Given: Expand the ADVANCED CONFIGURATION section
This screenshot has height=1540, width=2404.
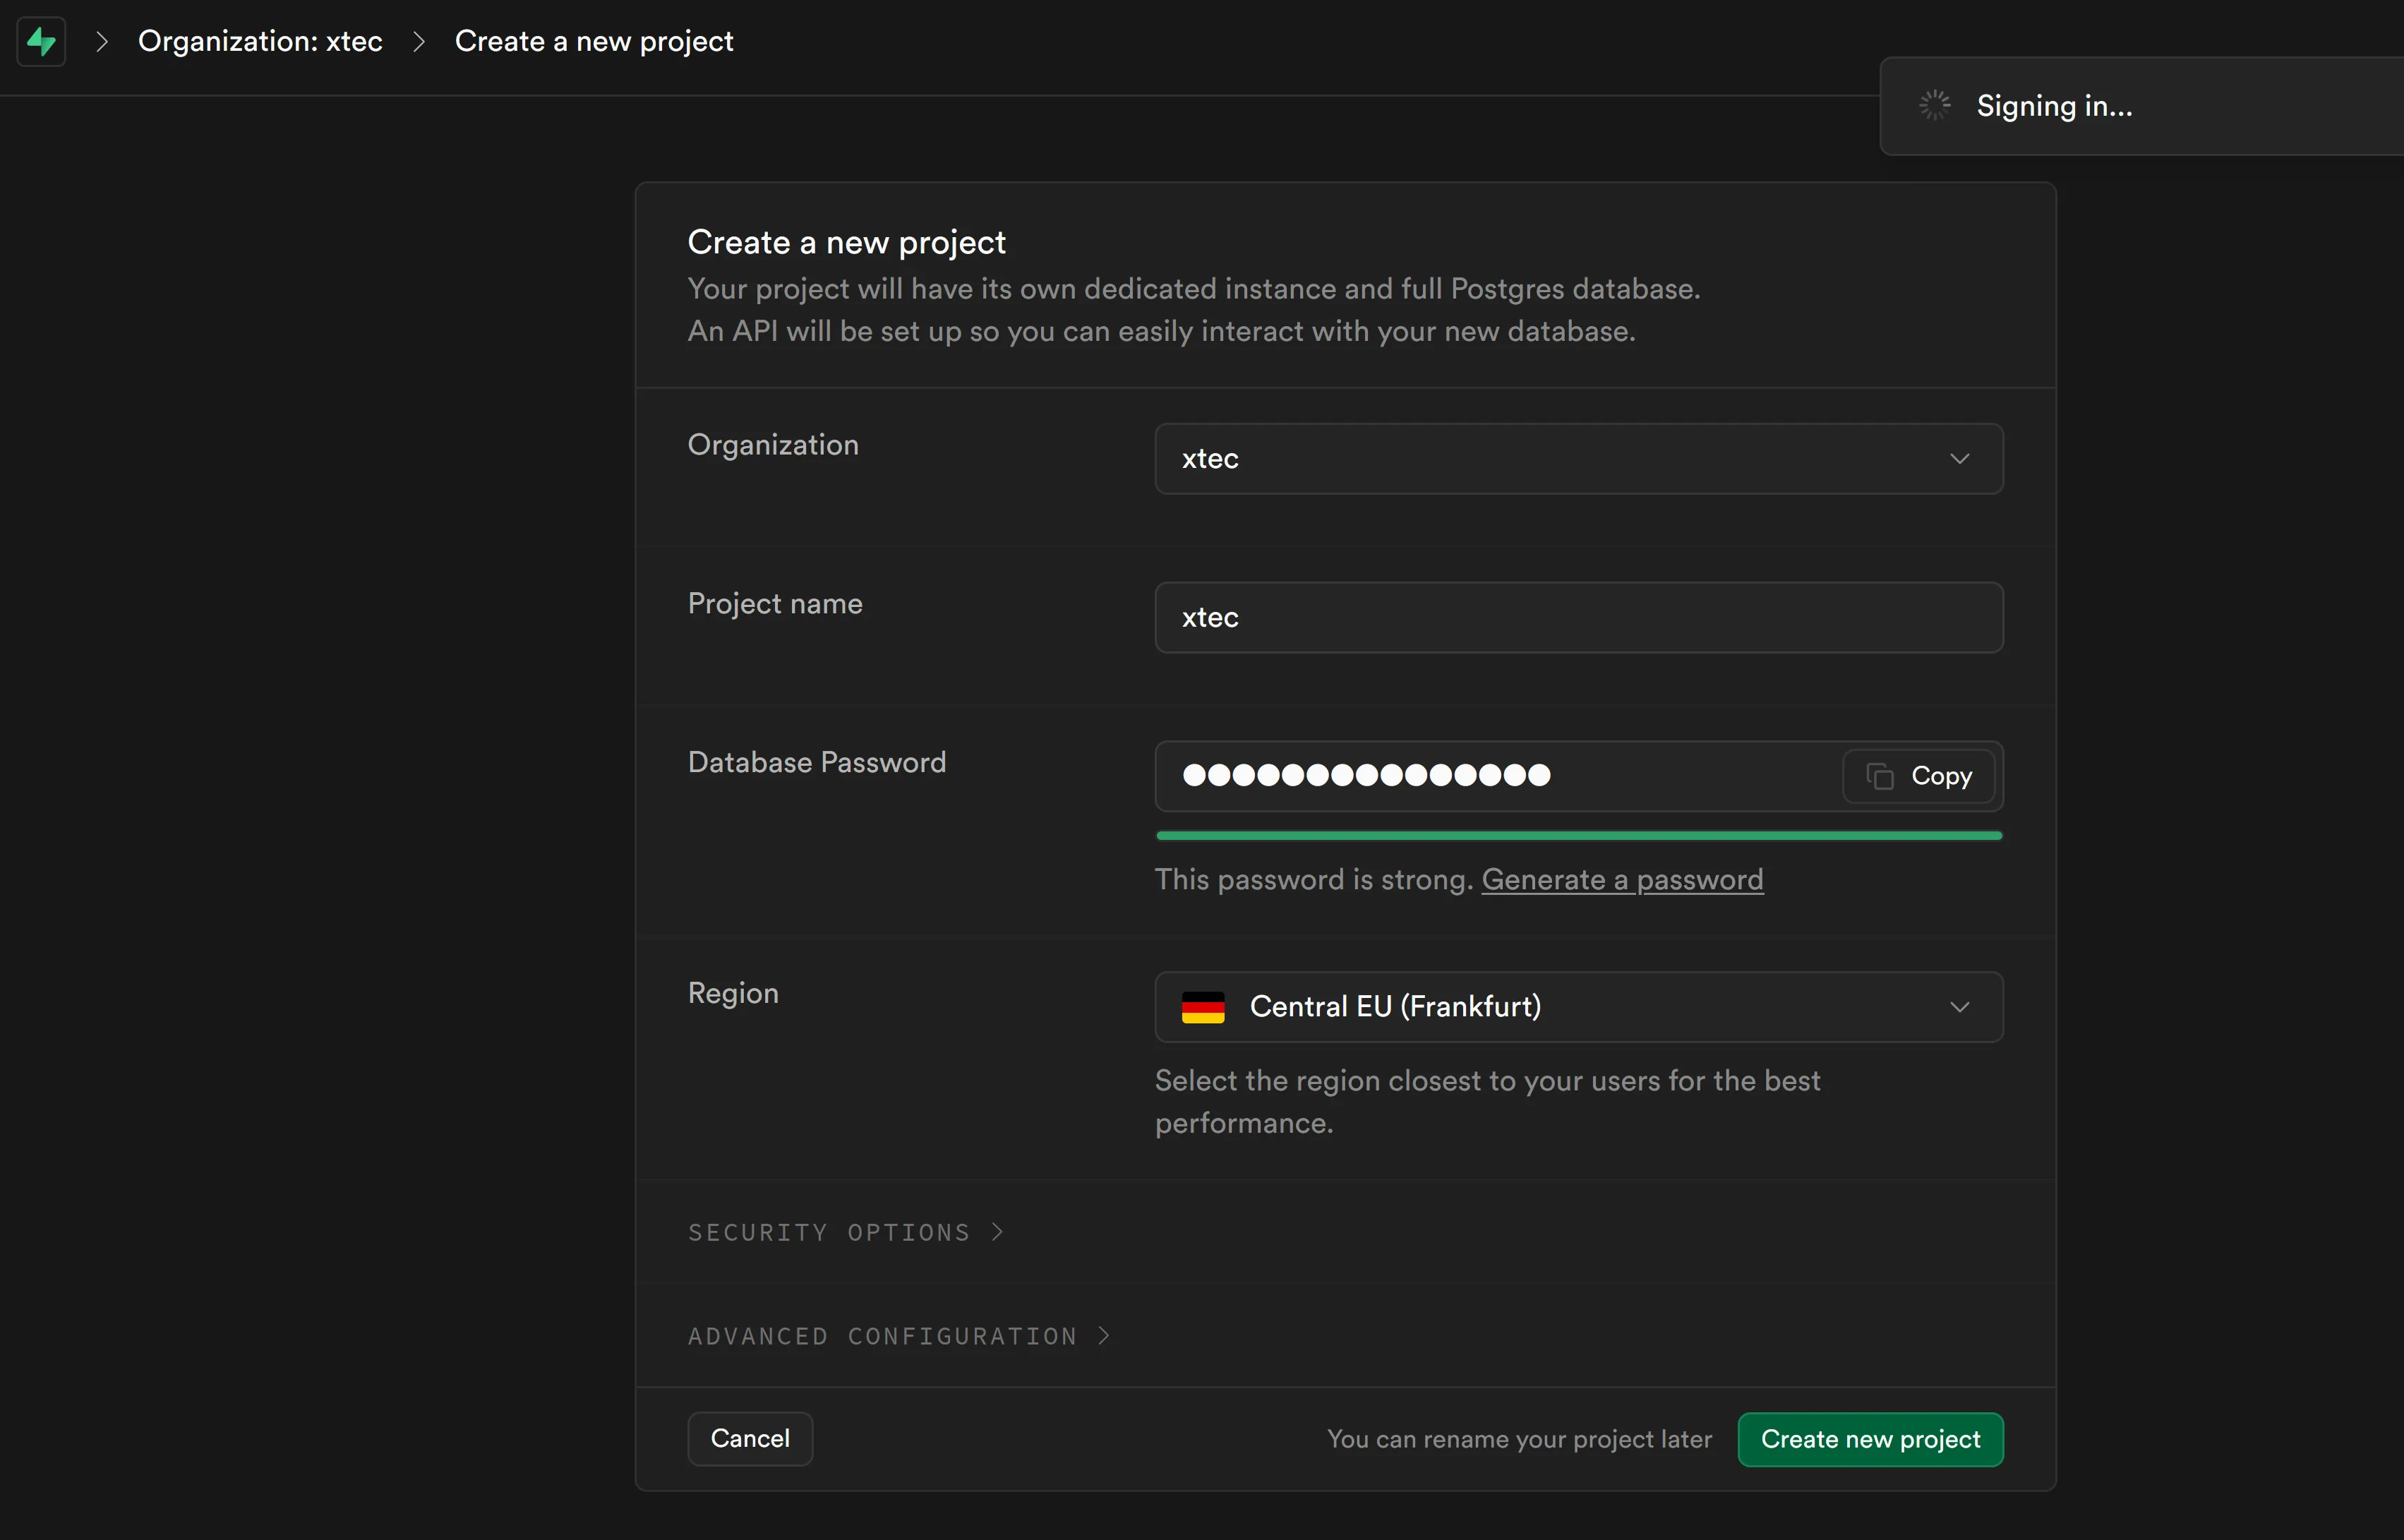Looking at the screenshot, I should (x=882, y=1336).
